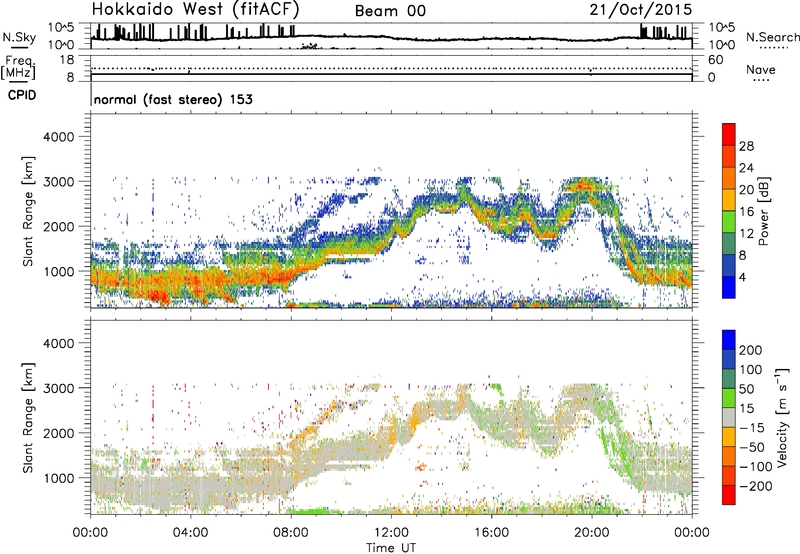800x554 pixels.
Task: Click "Slant Range [km]" label of power panel
Action: 28,211
